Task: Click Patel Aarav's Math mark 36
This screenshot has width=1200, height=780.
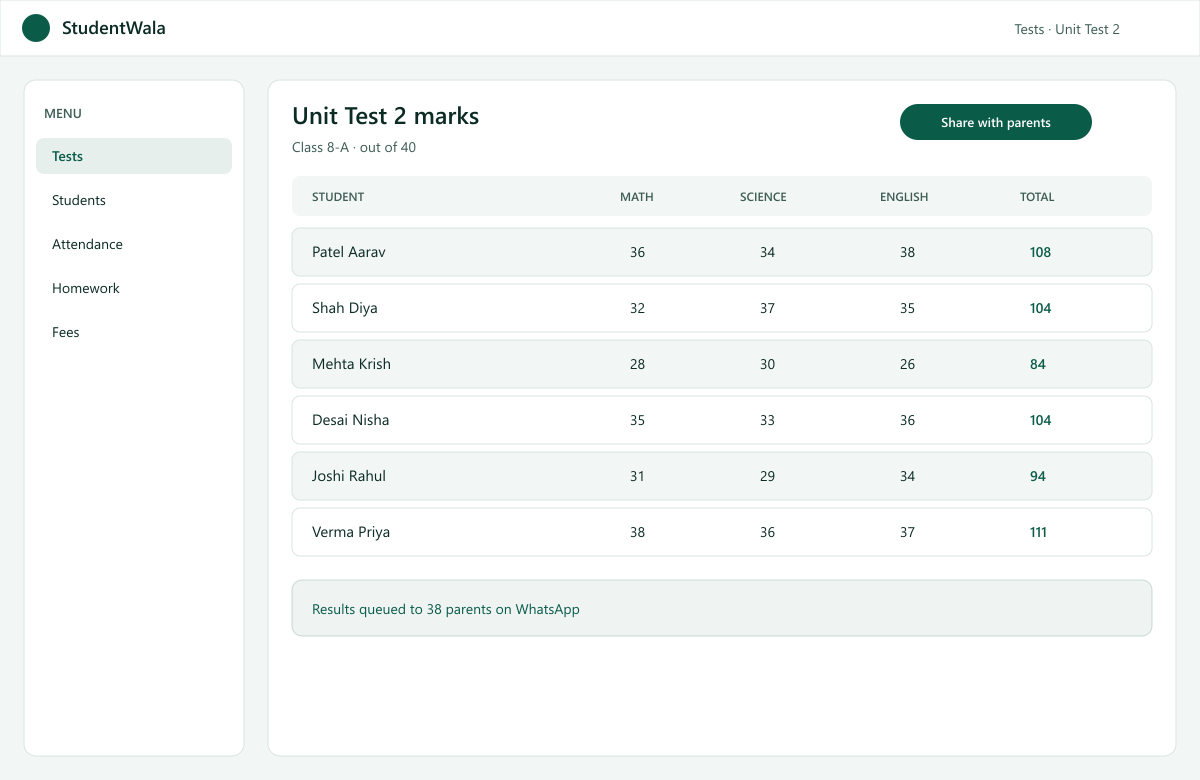Action: tap(638, 252)
